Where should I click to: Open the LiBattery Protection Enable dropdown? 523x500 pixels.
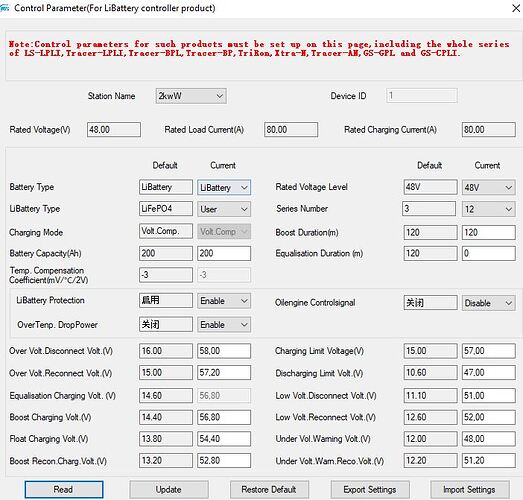pos(224,301)
